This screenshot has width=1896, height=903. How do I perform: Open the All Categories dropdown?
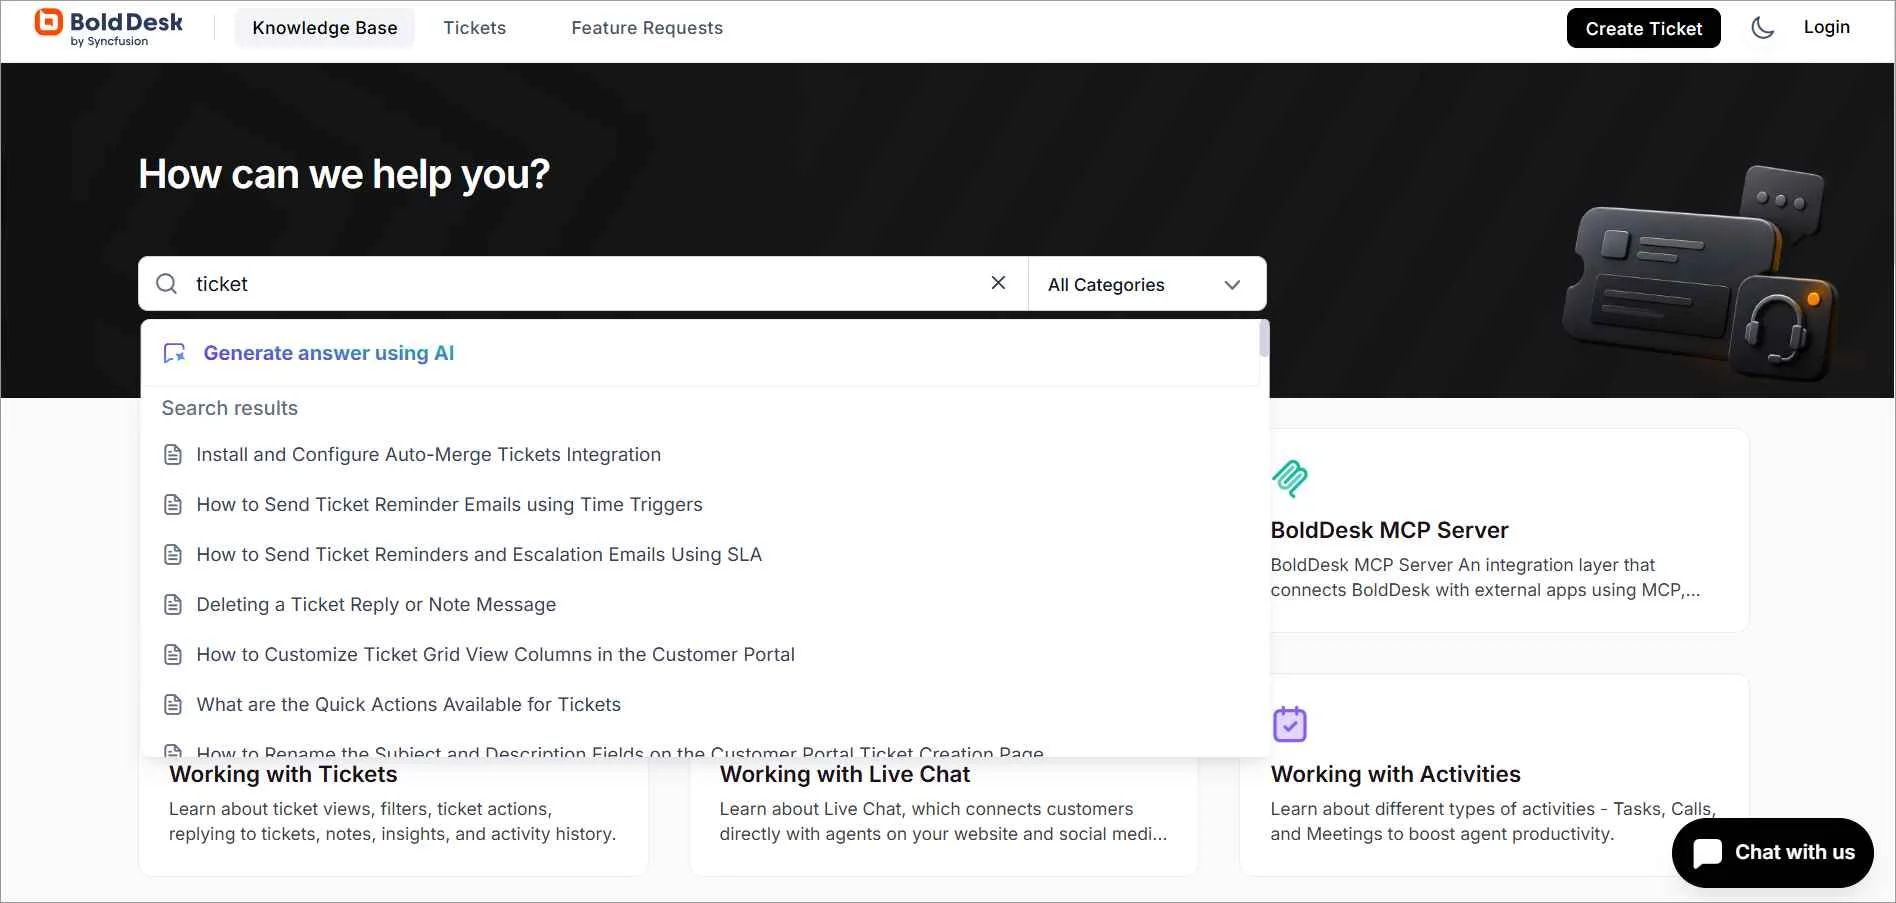click(x=1147, y=284)
